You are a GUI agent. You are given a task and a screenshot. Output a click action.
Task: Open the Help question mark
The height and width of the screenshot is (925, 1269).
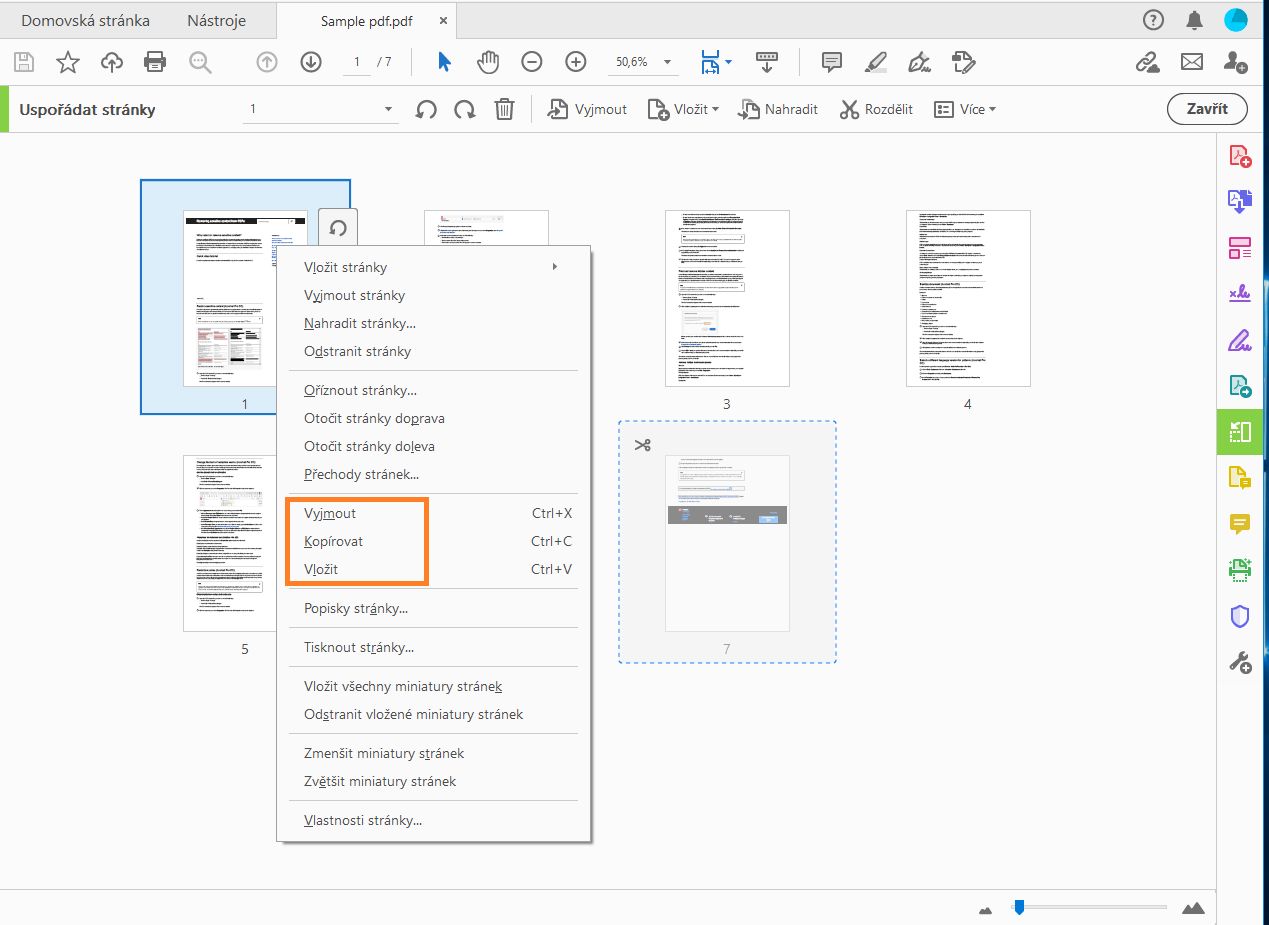pos(1153,20)
